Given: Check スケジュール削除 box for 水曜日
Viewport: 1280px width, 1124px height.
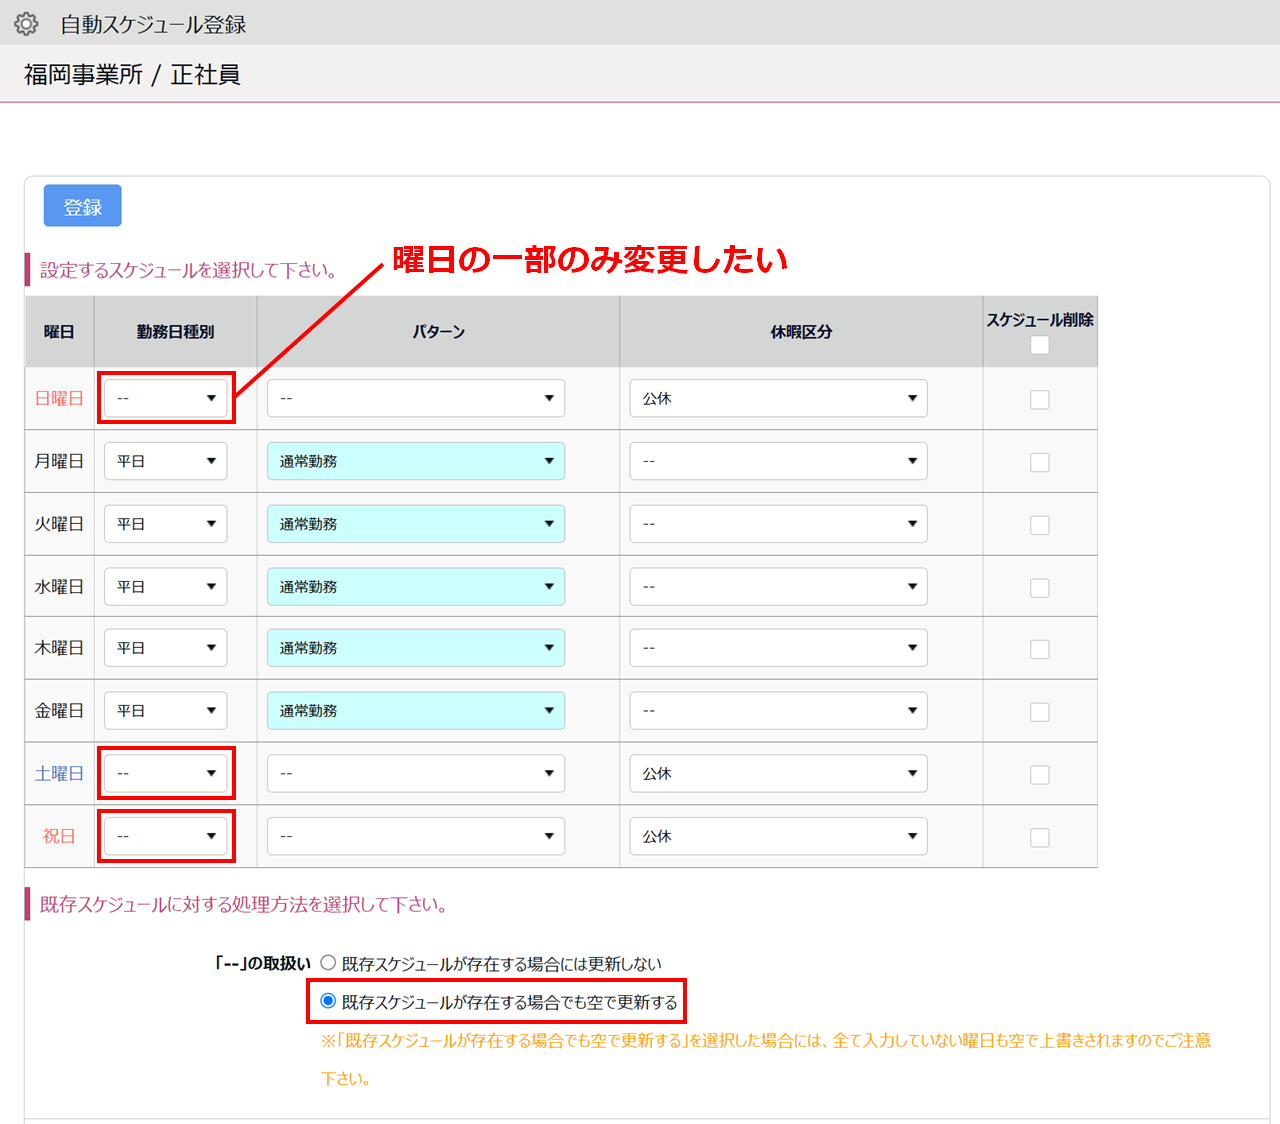Looking at the screenshot, I should pyautogui.click(x=1040, y=588).
